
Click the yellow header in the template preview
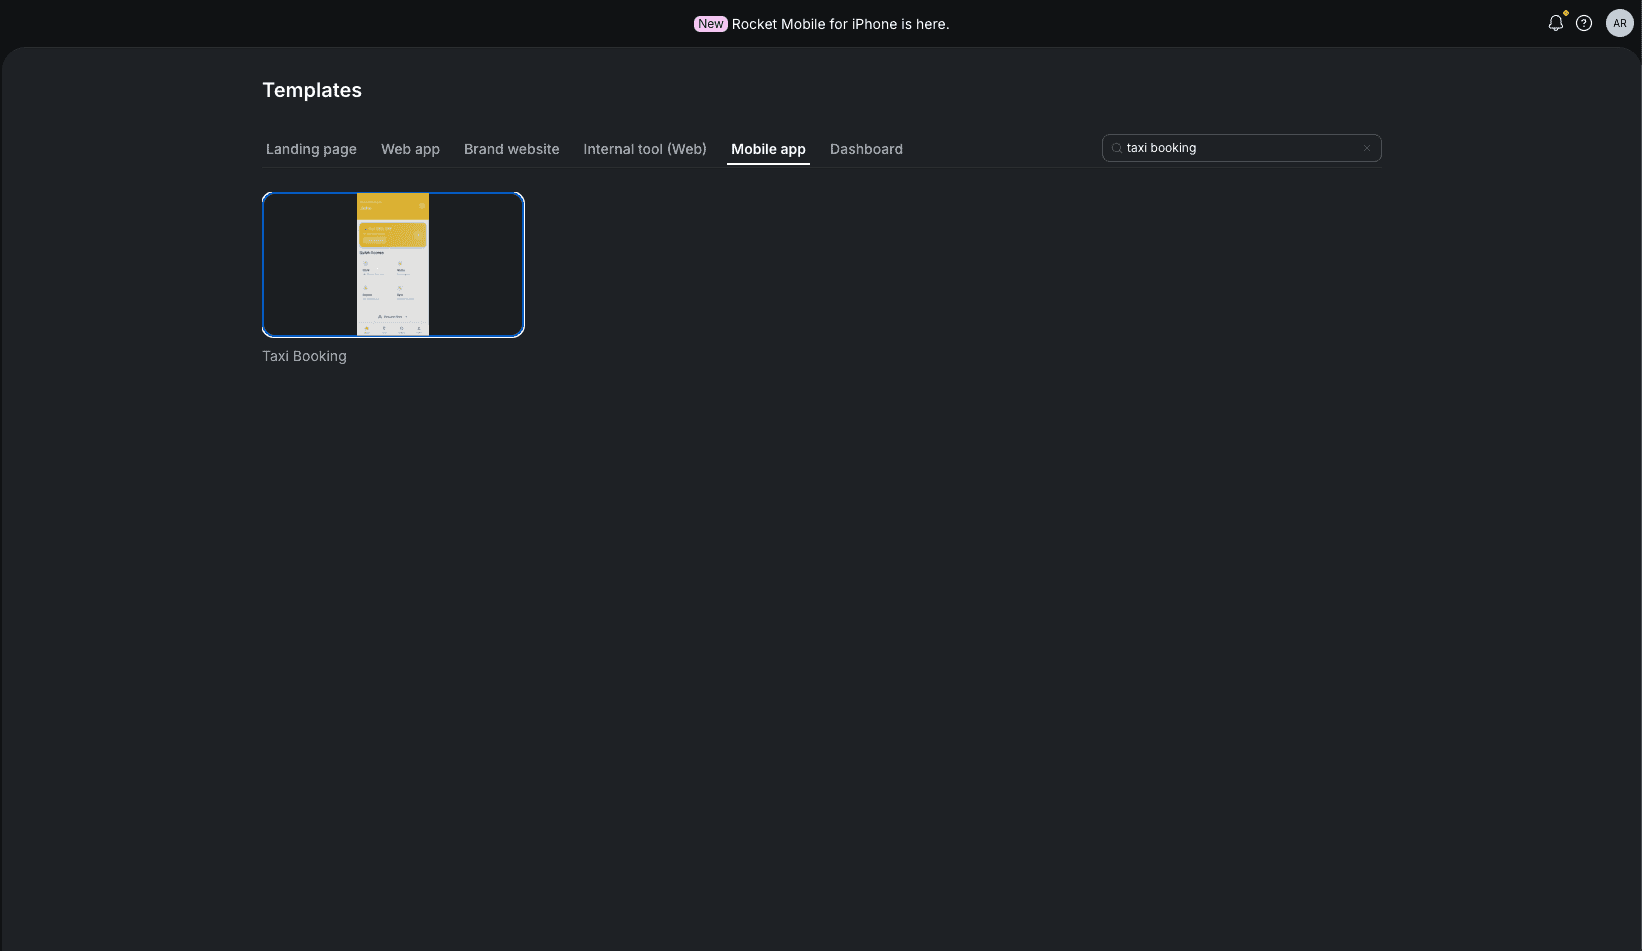pyautogui.click(x=392, y=205)
